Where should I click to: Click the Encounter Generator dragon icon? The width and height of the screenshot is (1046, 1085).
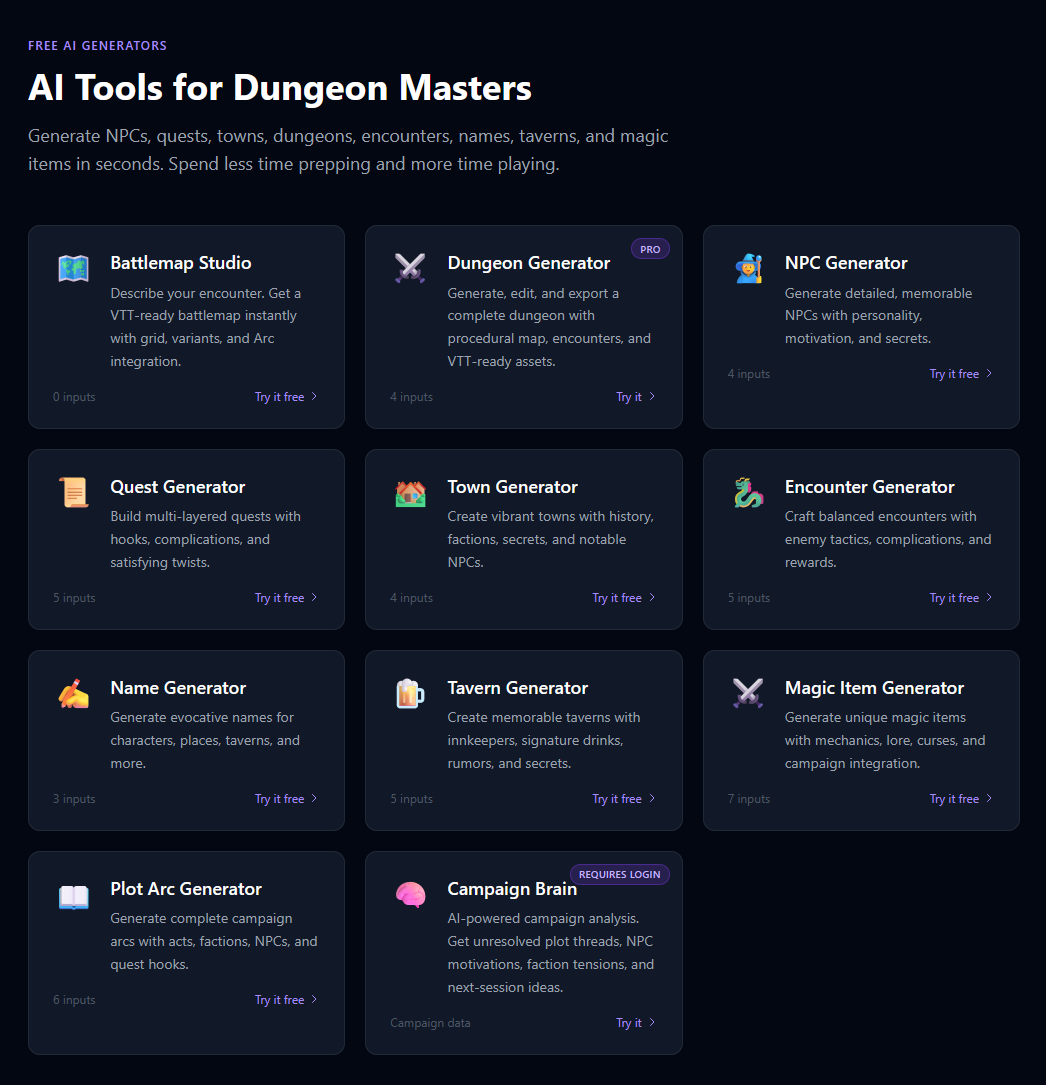[748, 492]
